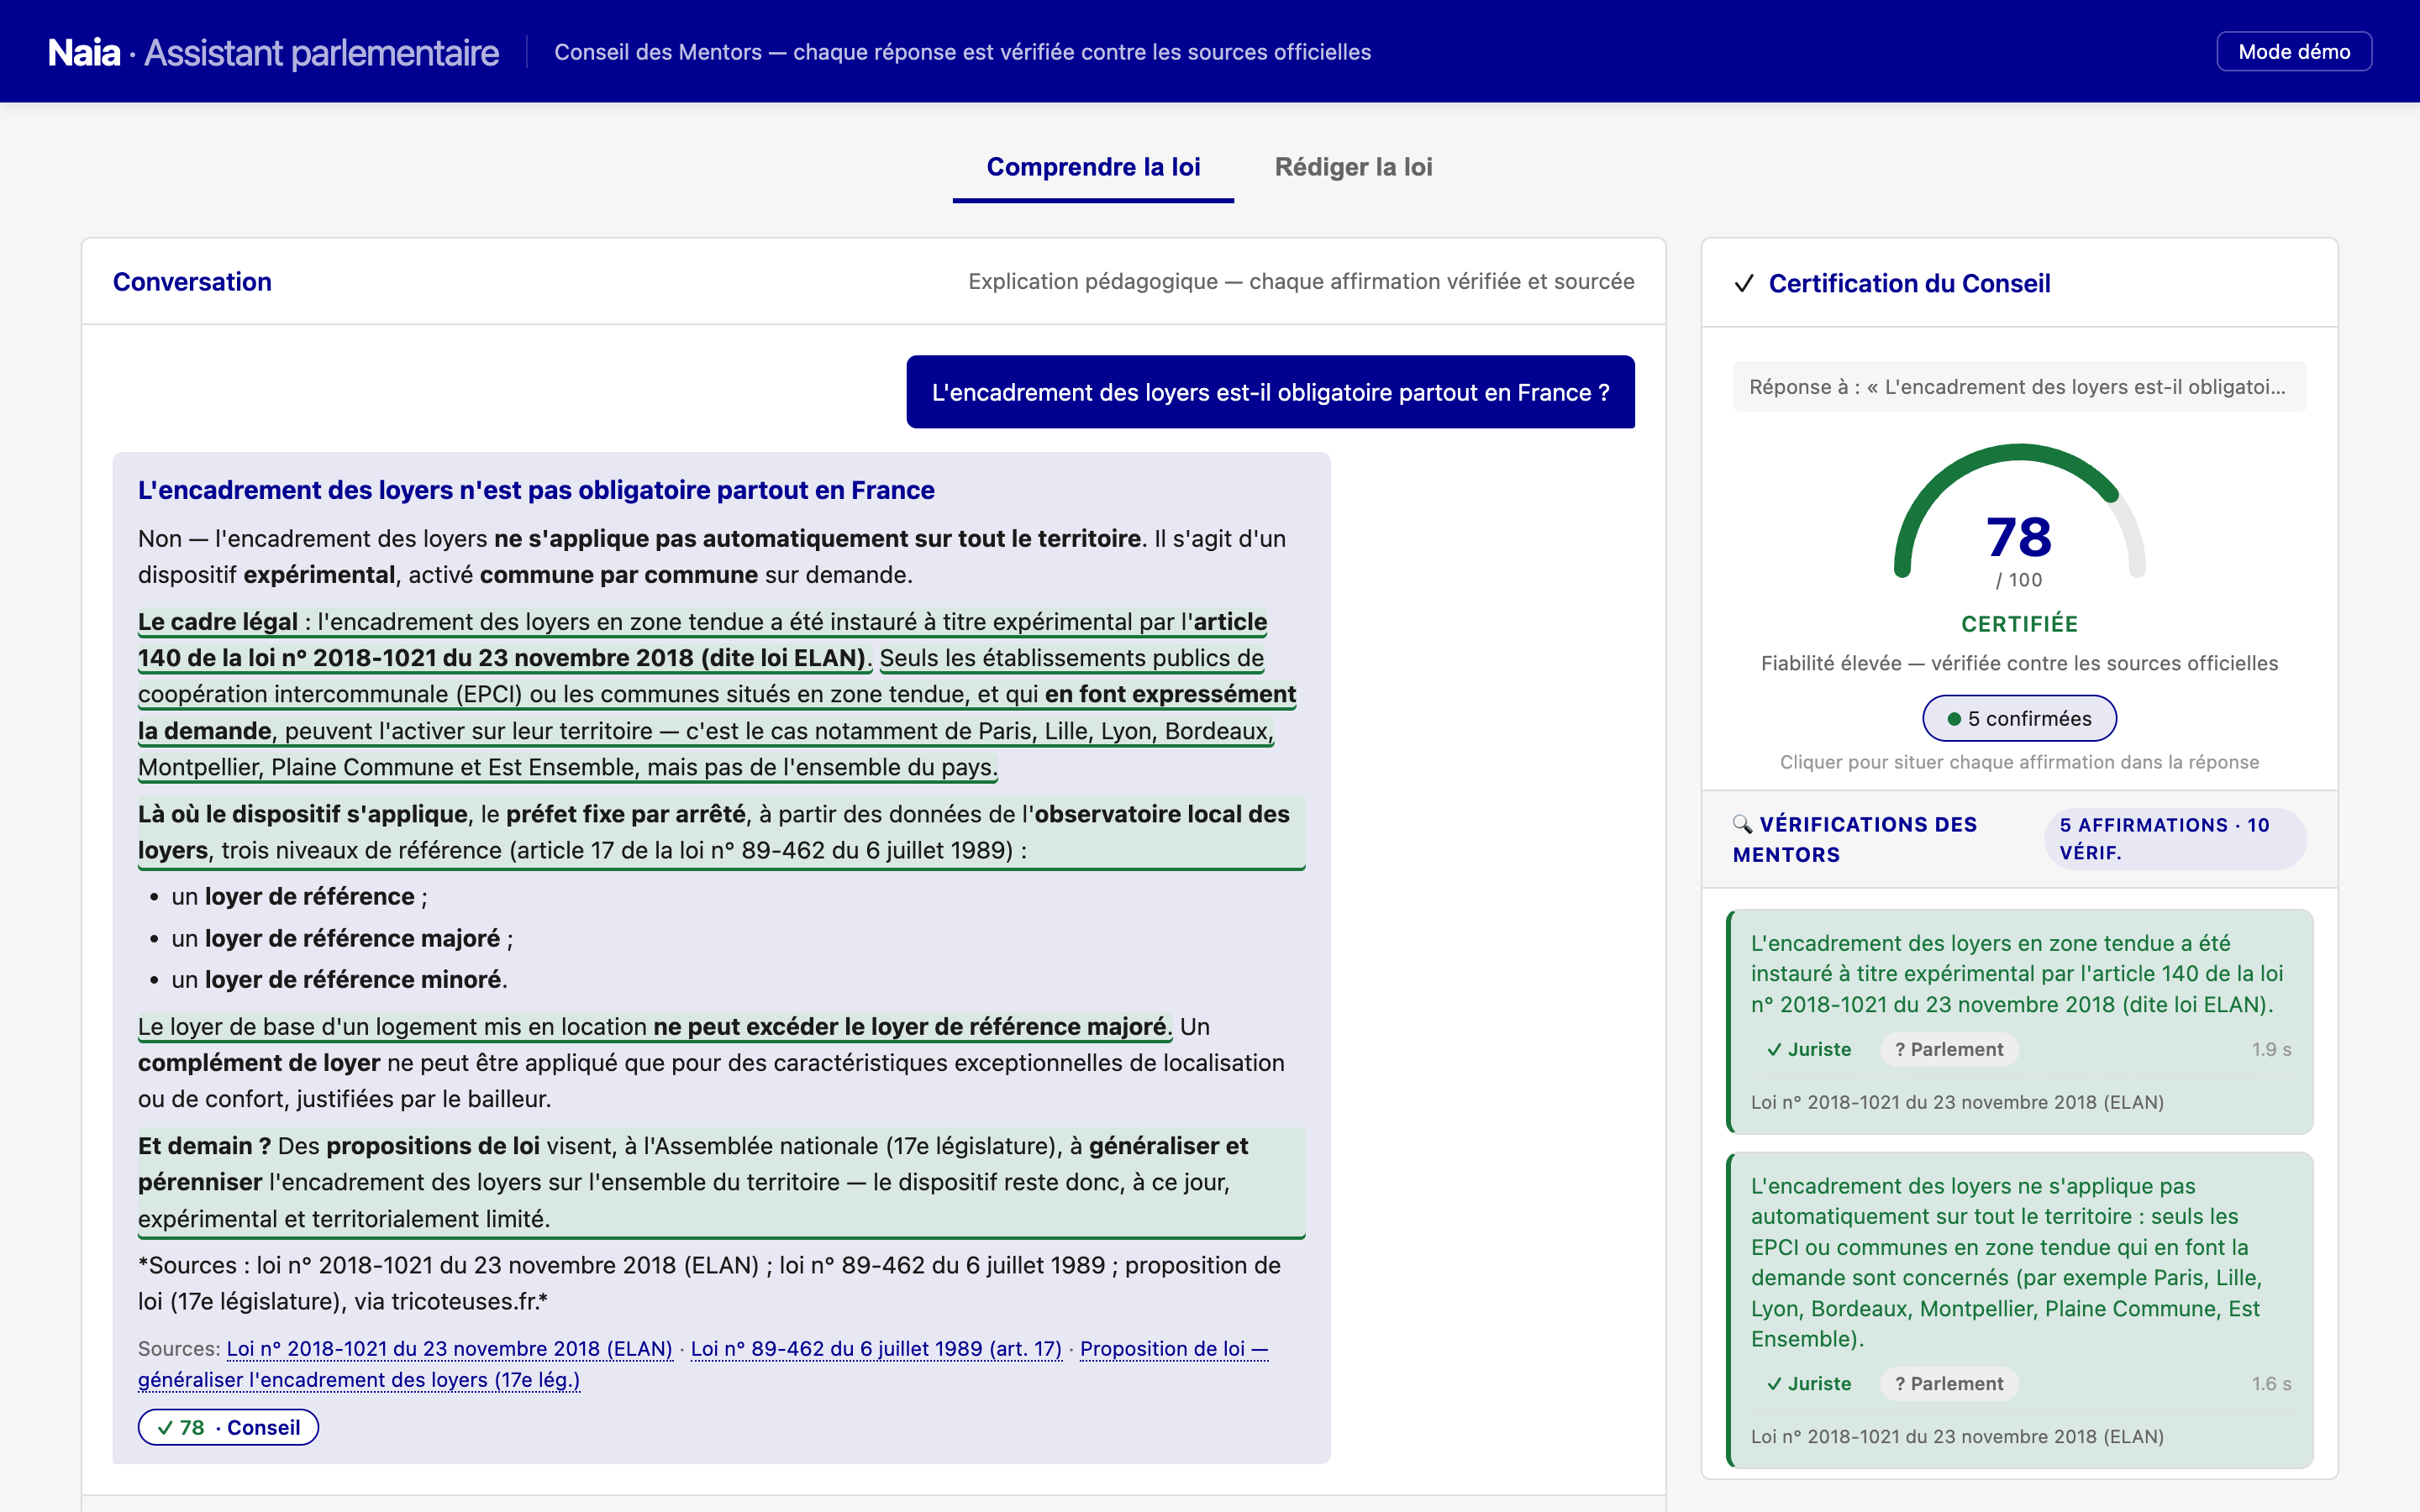Click the 1.6 s timing on second card
This screenshot has width=2420, height=1512.
(2271, 1383)
